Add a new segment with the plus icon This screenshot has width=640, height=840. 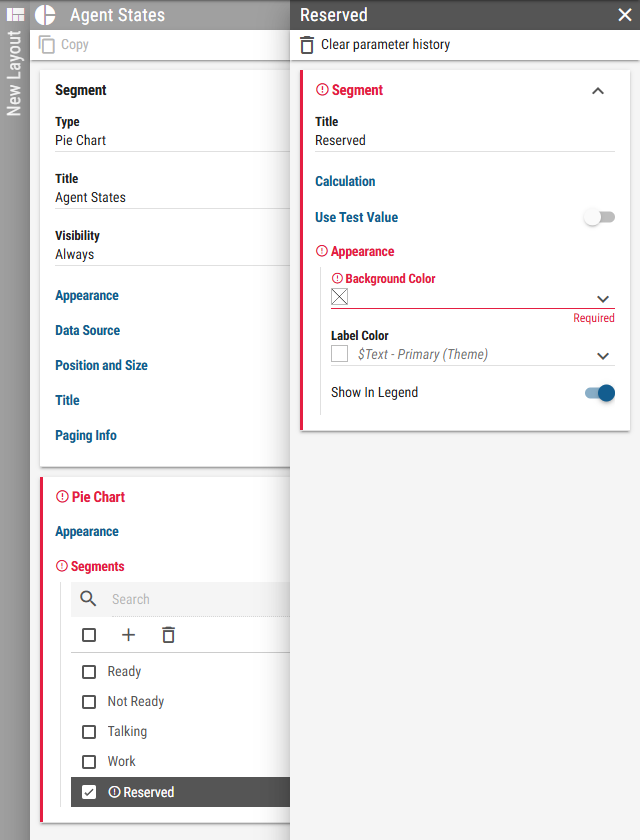[x=129, y=635]
